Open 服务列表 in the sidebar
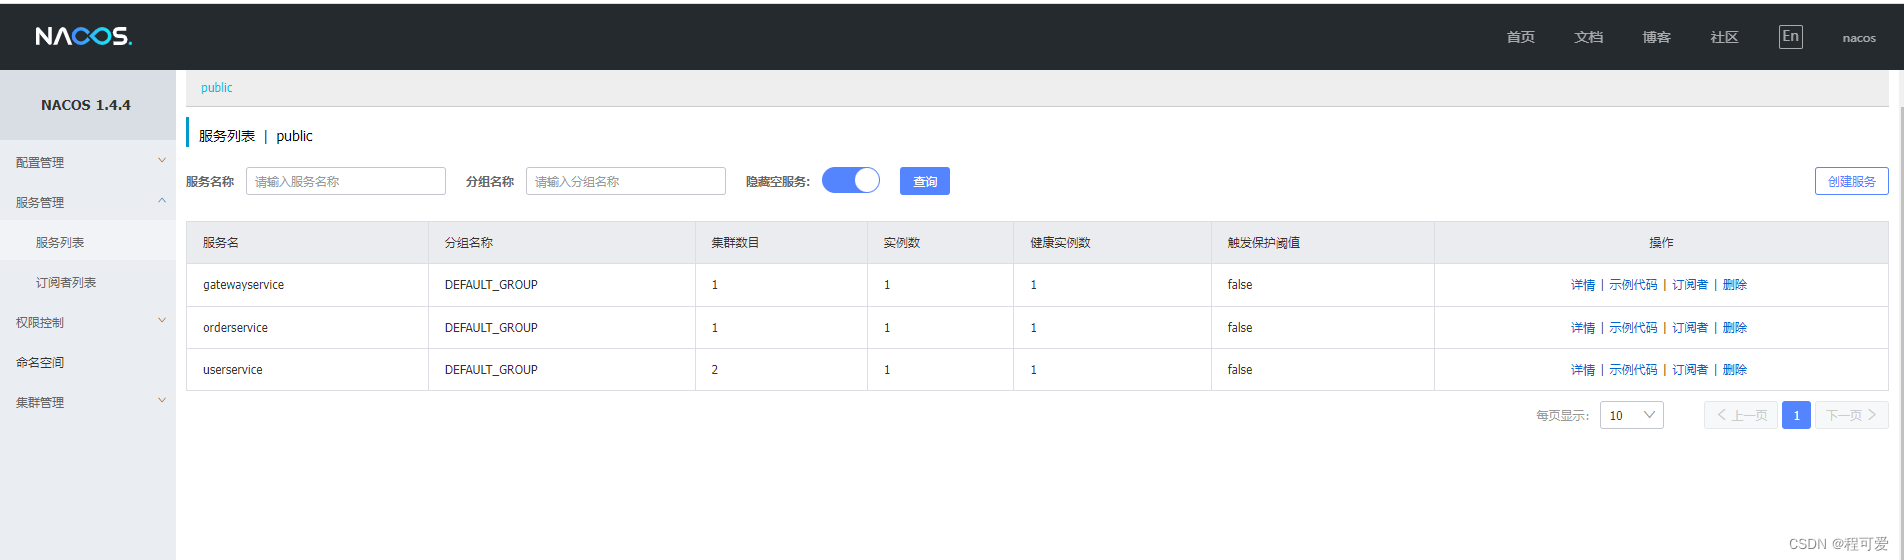Screen dimensions: 1904x560 point(60,242)
